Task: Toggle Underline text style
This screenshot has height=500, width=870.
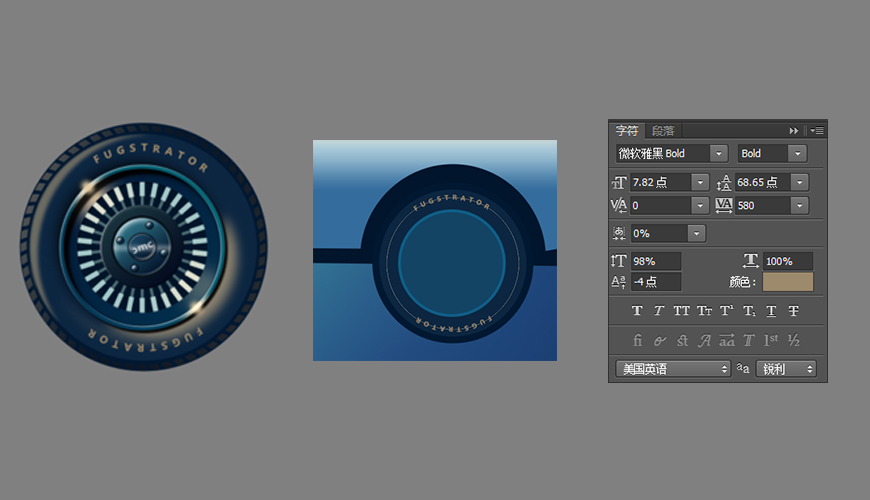Action: 771,311
